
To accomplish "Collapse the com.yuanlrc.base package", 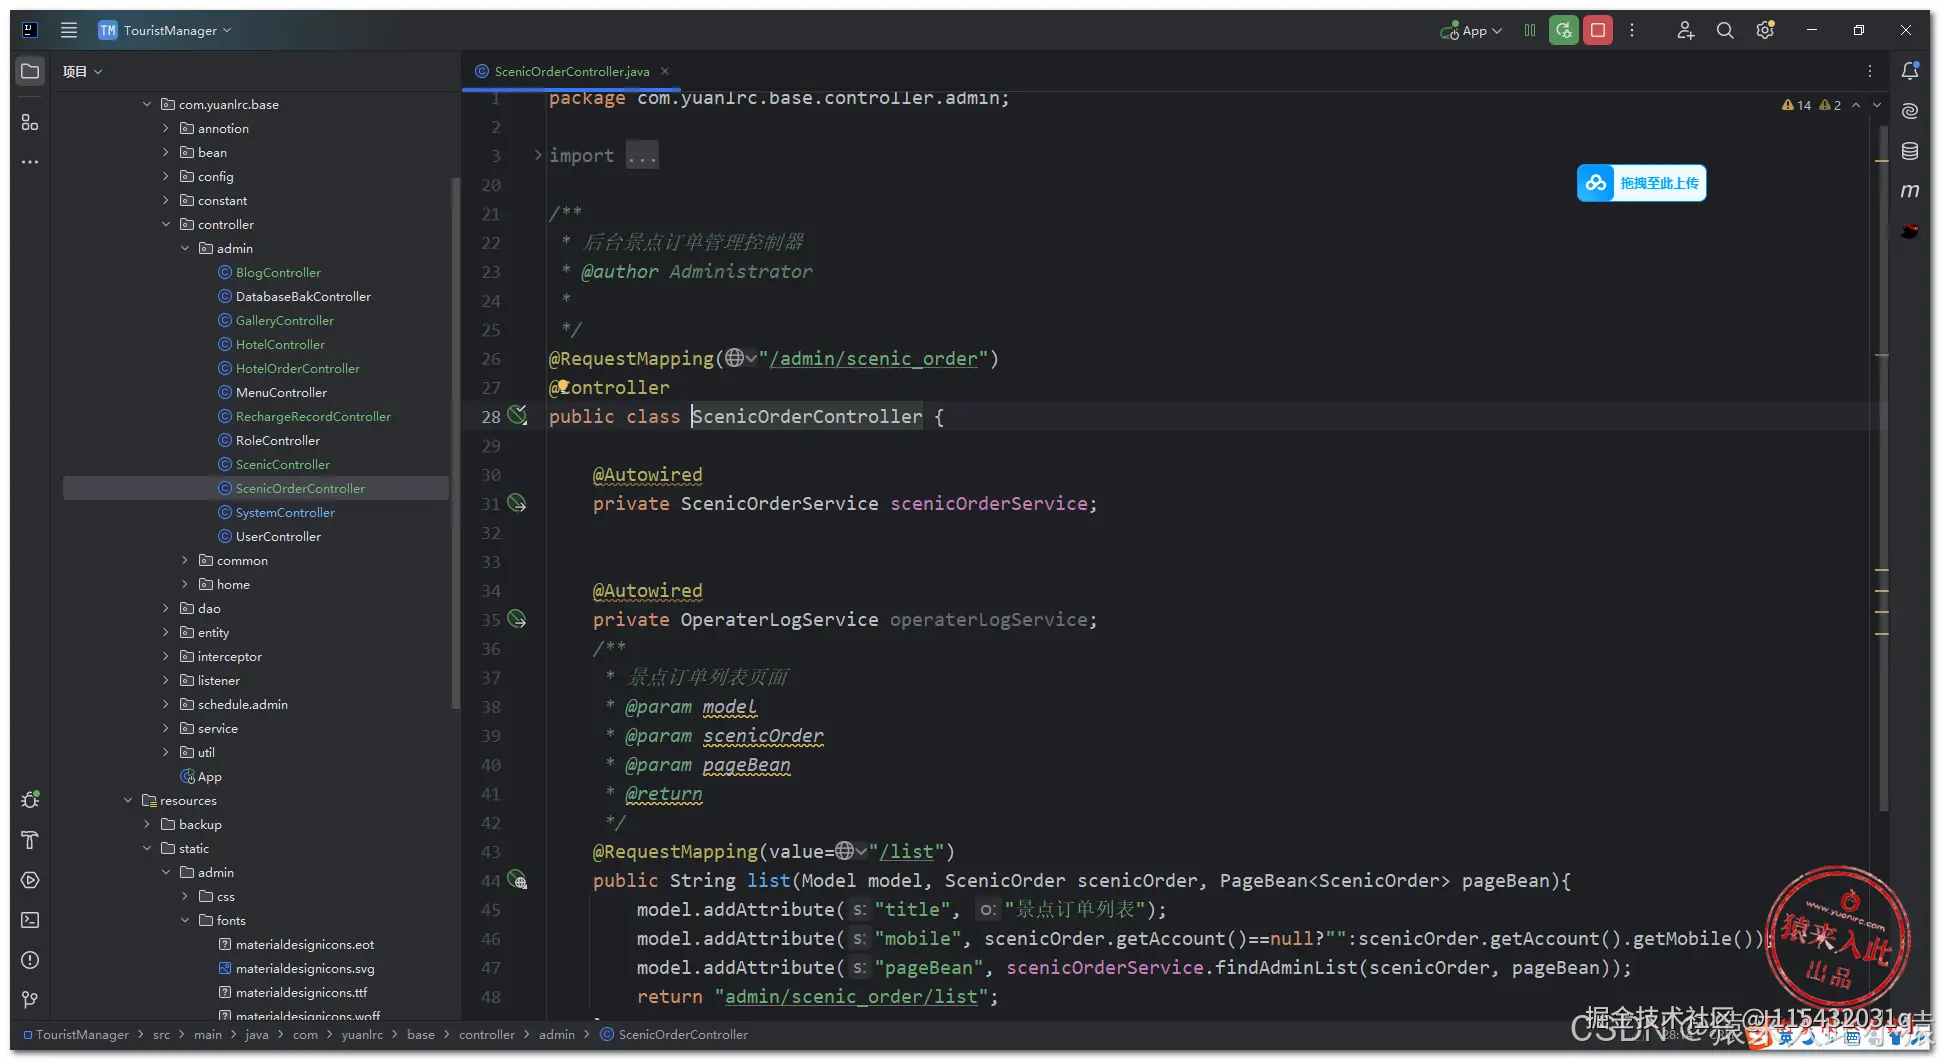I will click(147, 104).
